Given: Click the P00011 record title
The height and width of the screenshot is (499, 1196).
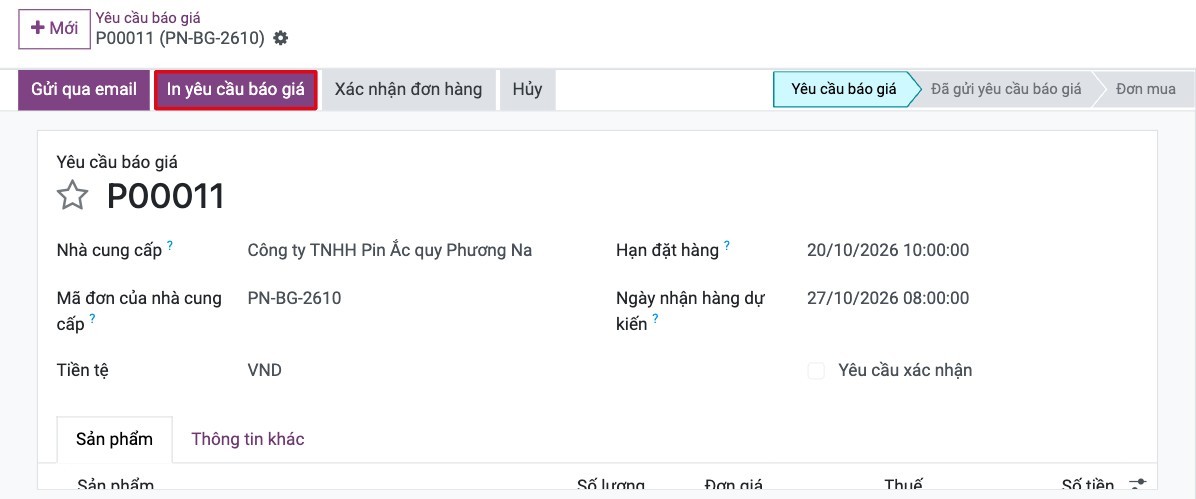Looking at the screenshot, I should [x=166, y=196].
